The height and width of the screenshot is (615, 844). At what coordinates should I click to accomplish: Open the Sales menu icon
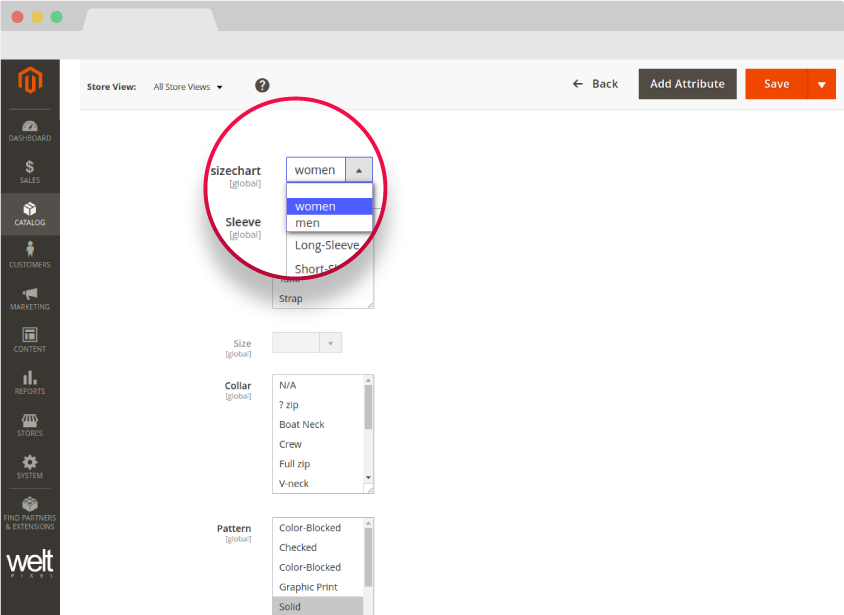click(x=29, y=172)
